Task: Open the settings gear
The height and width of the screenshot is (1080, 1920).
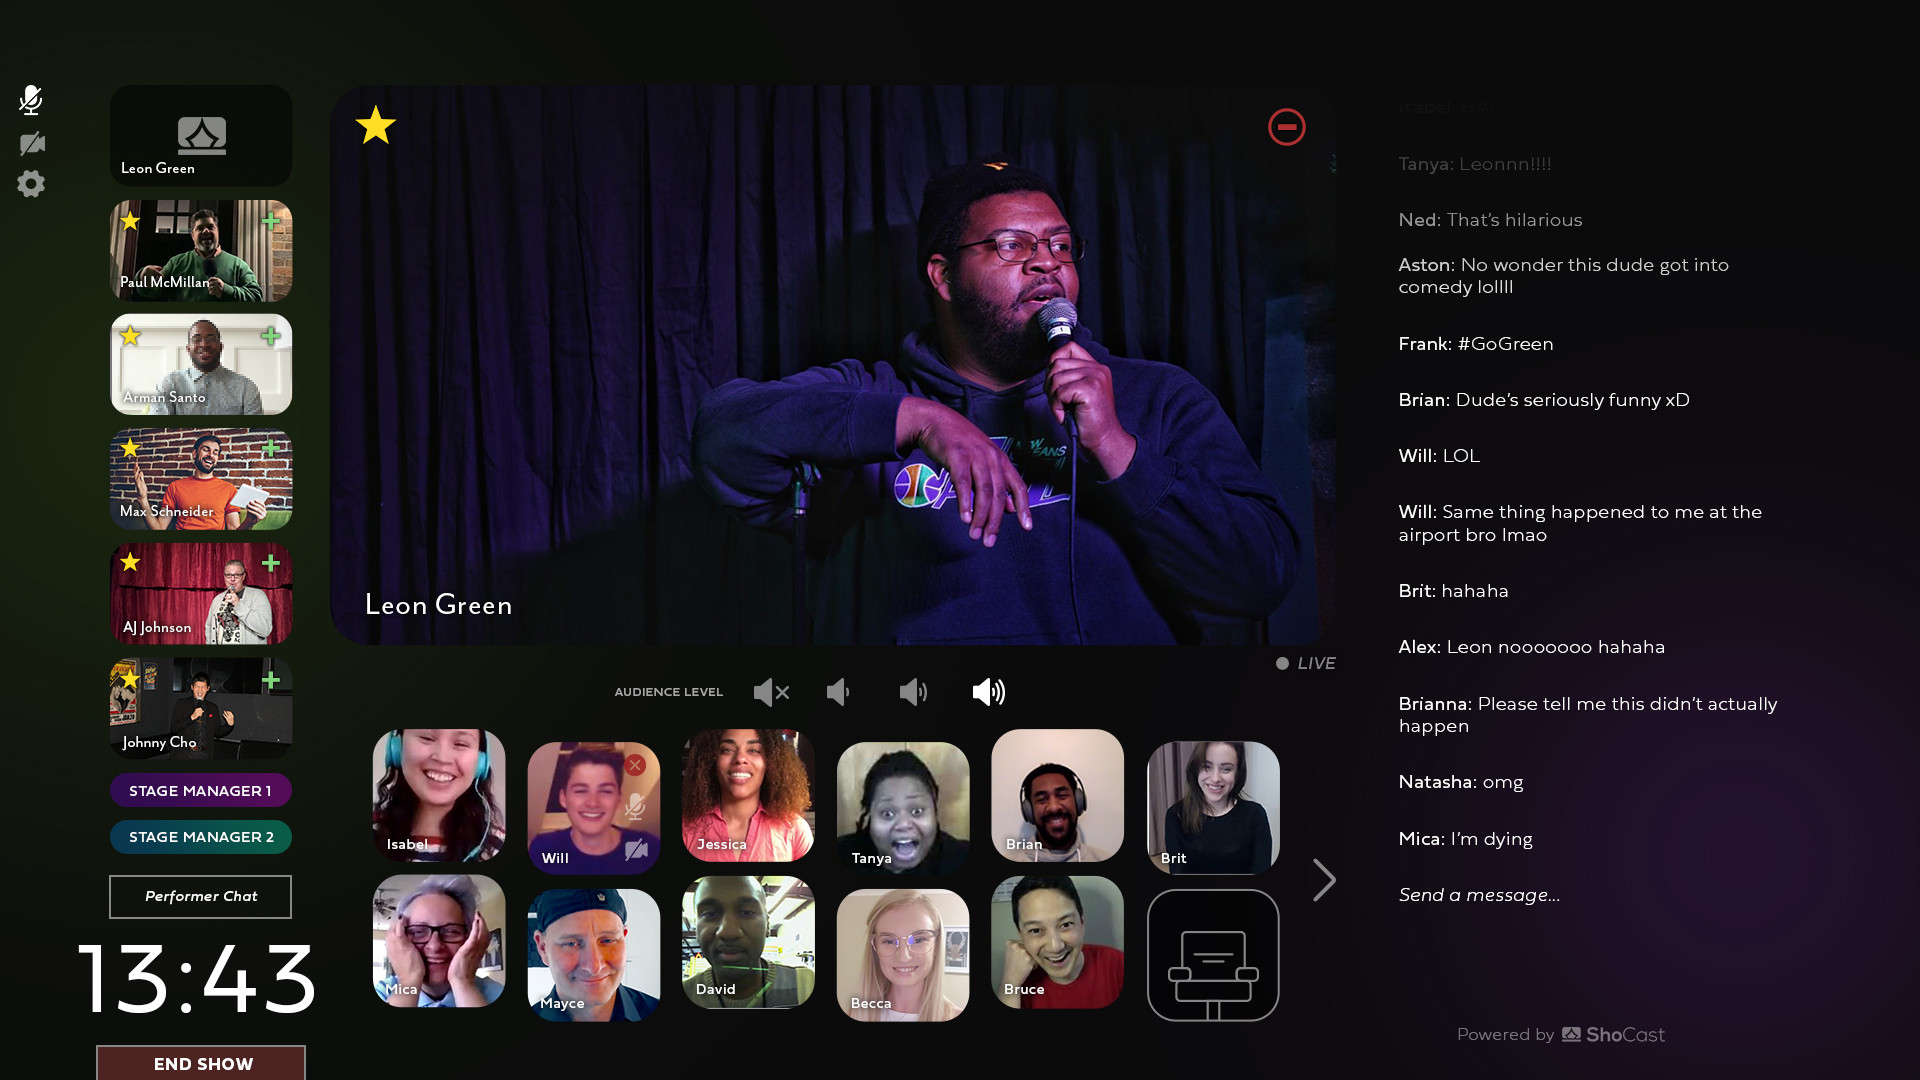Action: 31,184
